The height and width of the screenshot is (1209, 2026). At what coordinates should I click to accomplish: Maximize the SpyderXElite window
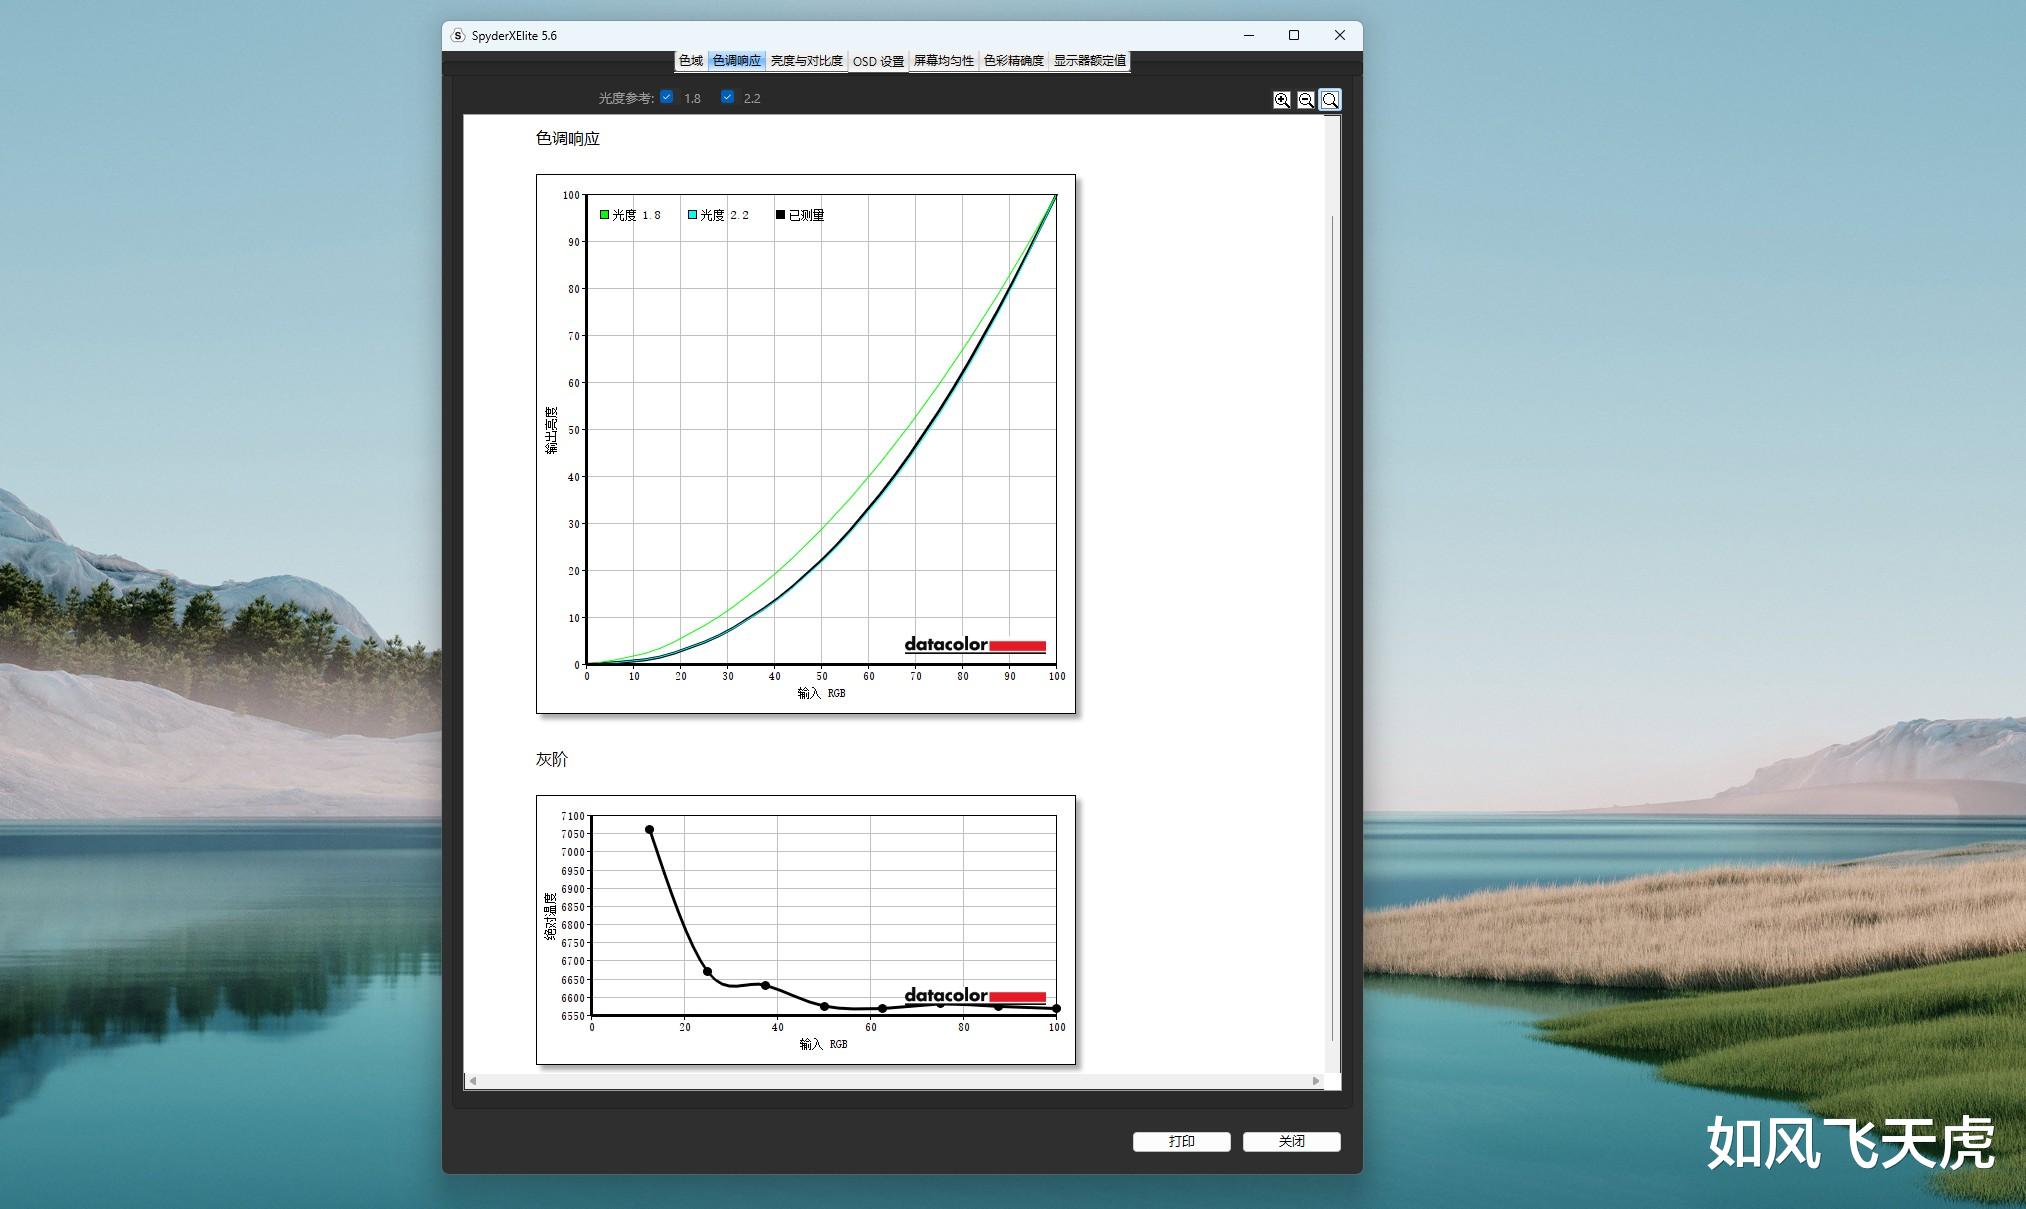click(1293, 35)
